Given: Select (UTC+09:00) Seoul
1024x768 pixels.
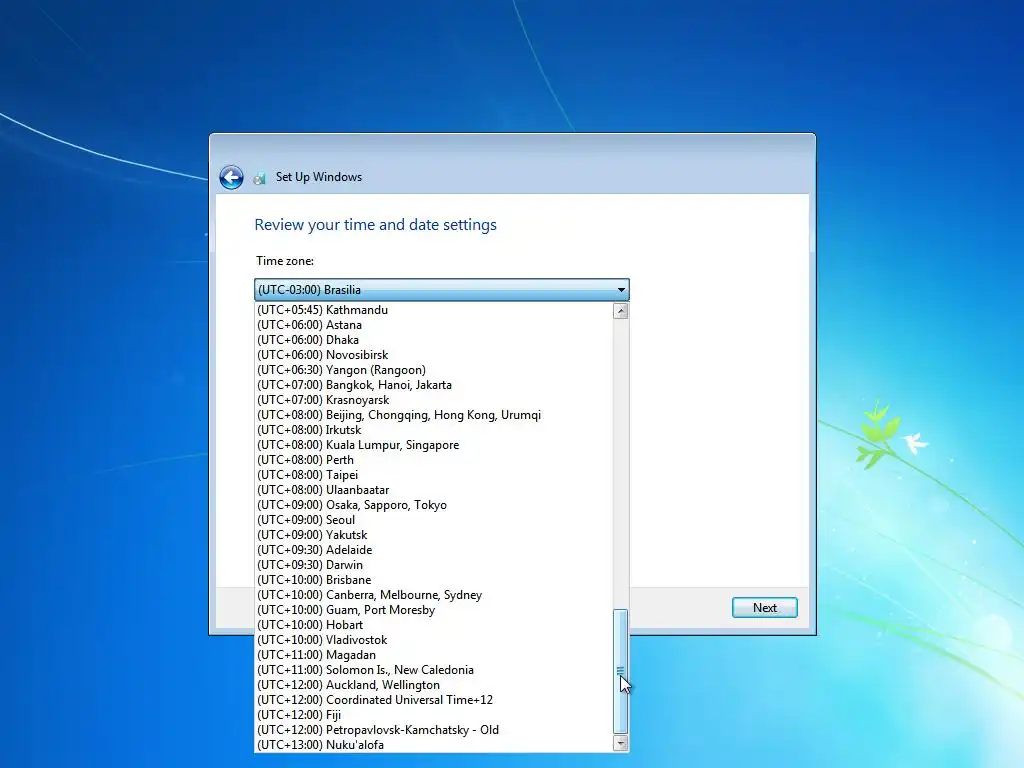Looking at the screenshot, I should (x=434, y=520).
